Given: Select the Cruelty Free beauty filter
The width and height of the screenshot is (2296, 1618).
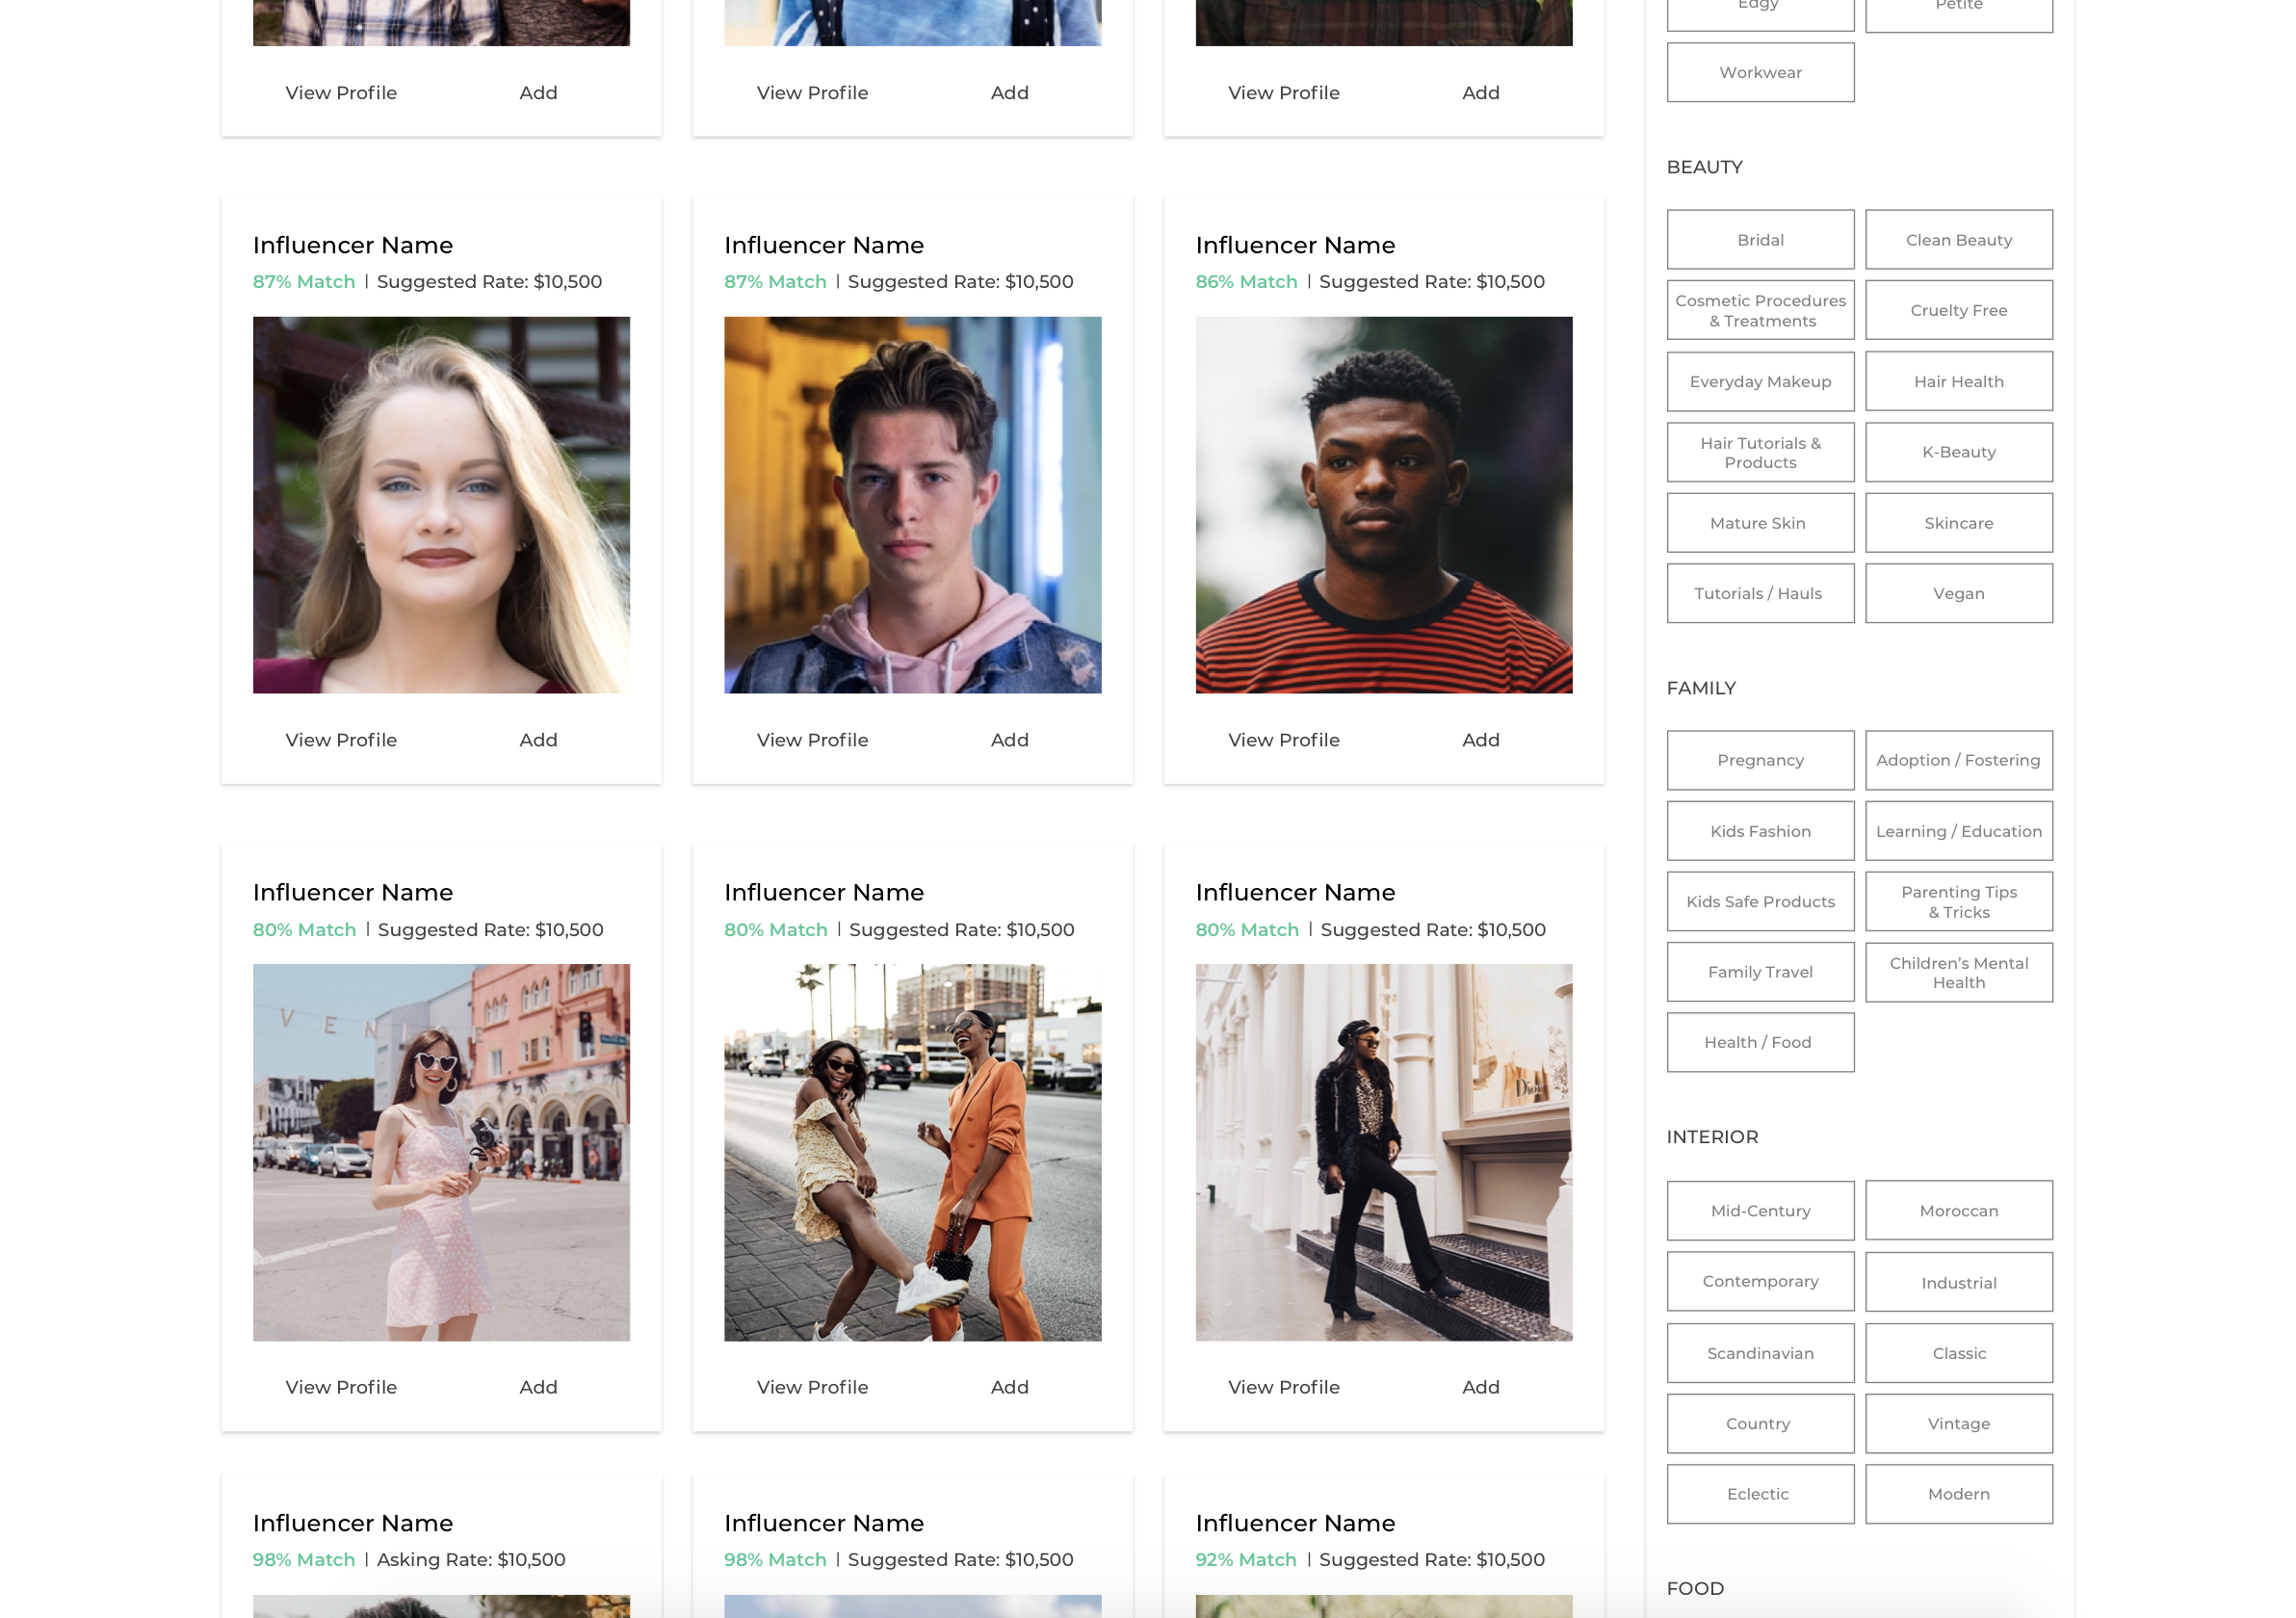Looking at the screenshot, I should click(1958, 310).
